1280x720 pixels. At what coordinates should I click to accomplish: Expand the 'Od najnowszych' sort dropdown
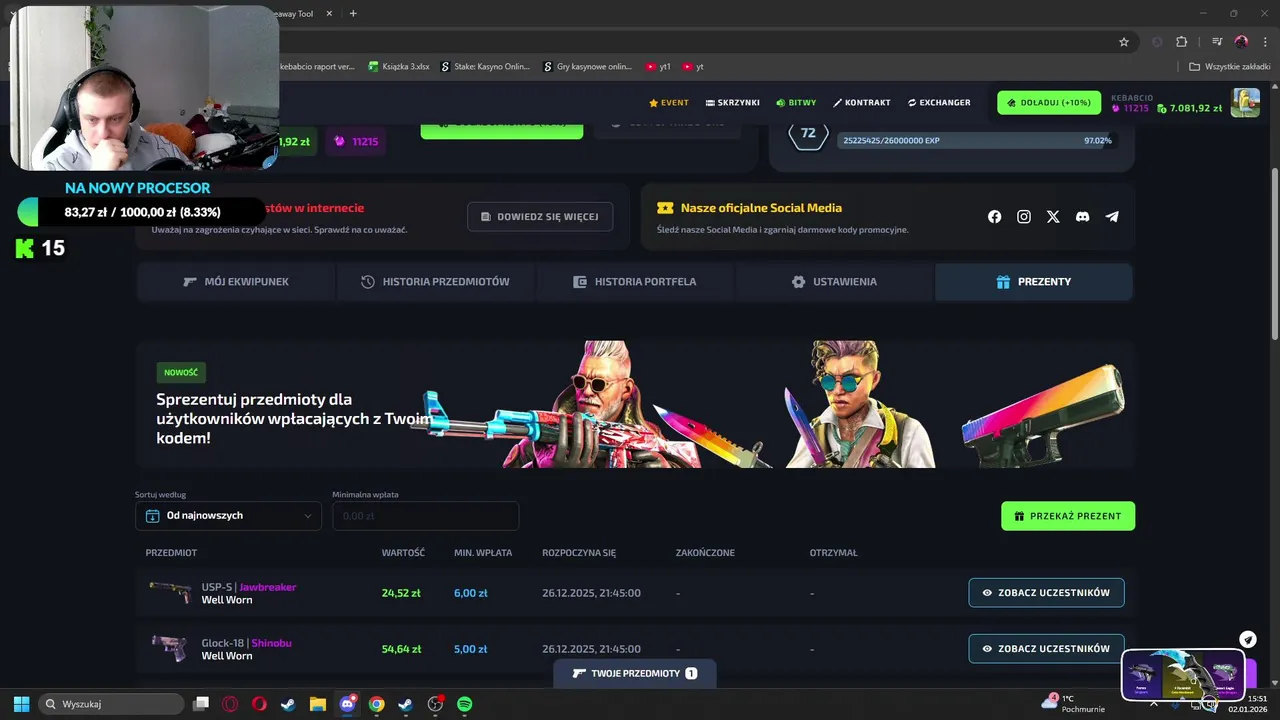[228, 516]
